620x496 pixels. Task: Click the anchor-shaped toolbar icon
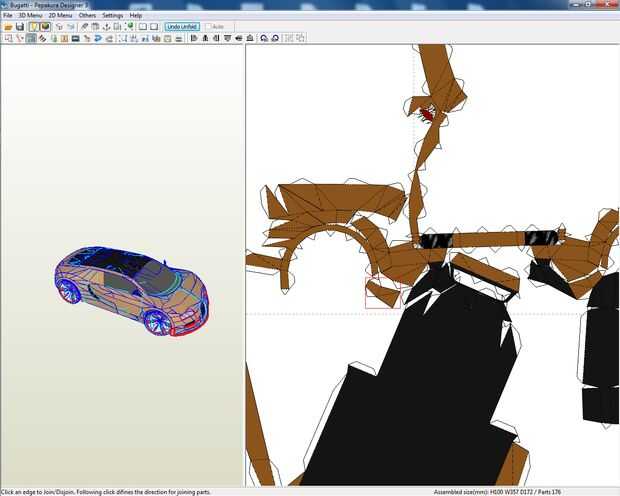click(106, 27)
